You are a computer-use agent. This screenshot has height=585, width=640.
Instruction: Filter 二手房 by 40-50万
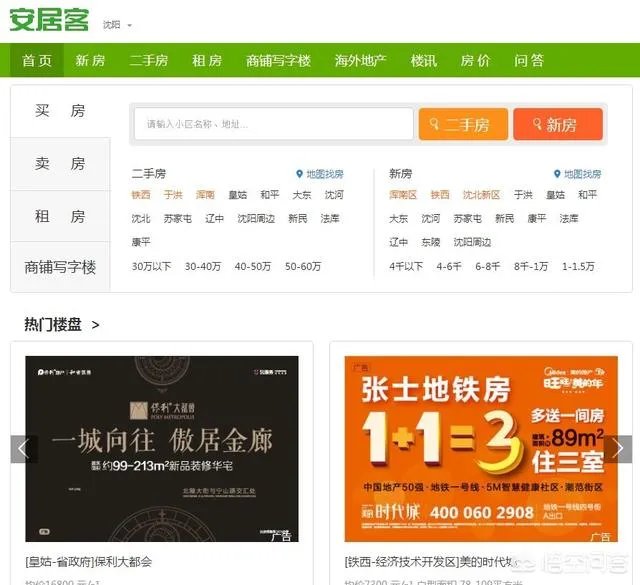pos(253,267)
